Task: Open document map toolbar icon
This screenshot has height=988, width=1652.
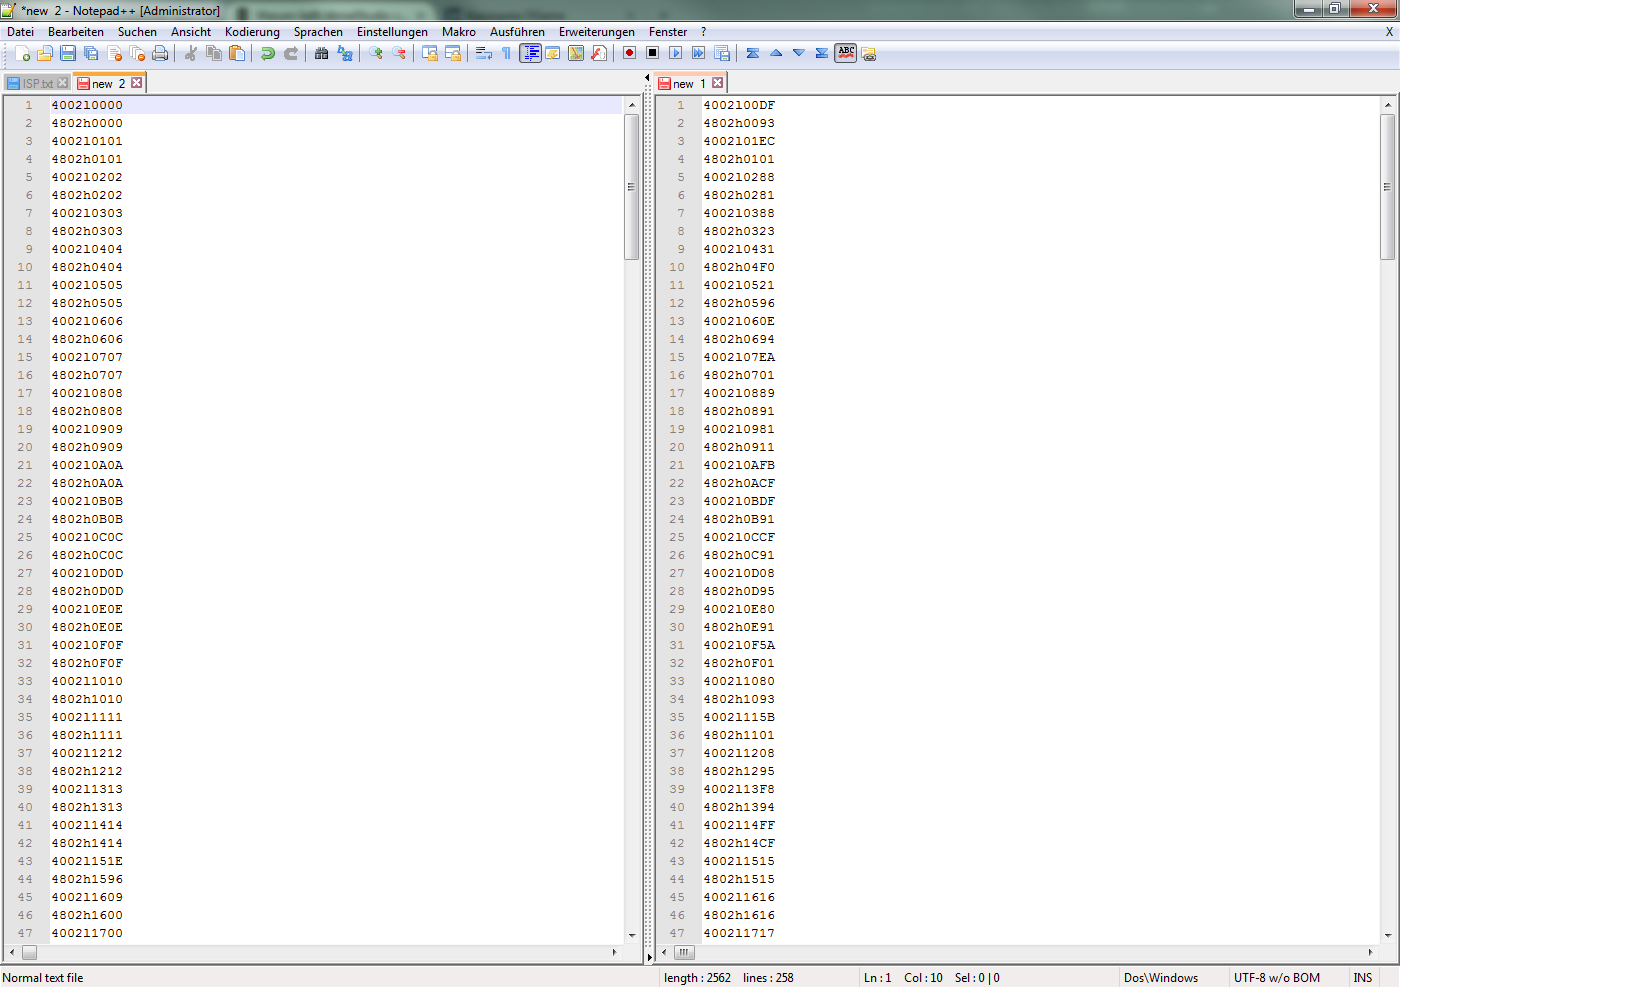Action: (x=576, y=53)
